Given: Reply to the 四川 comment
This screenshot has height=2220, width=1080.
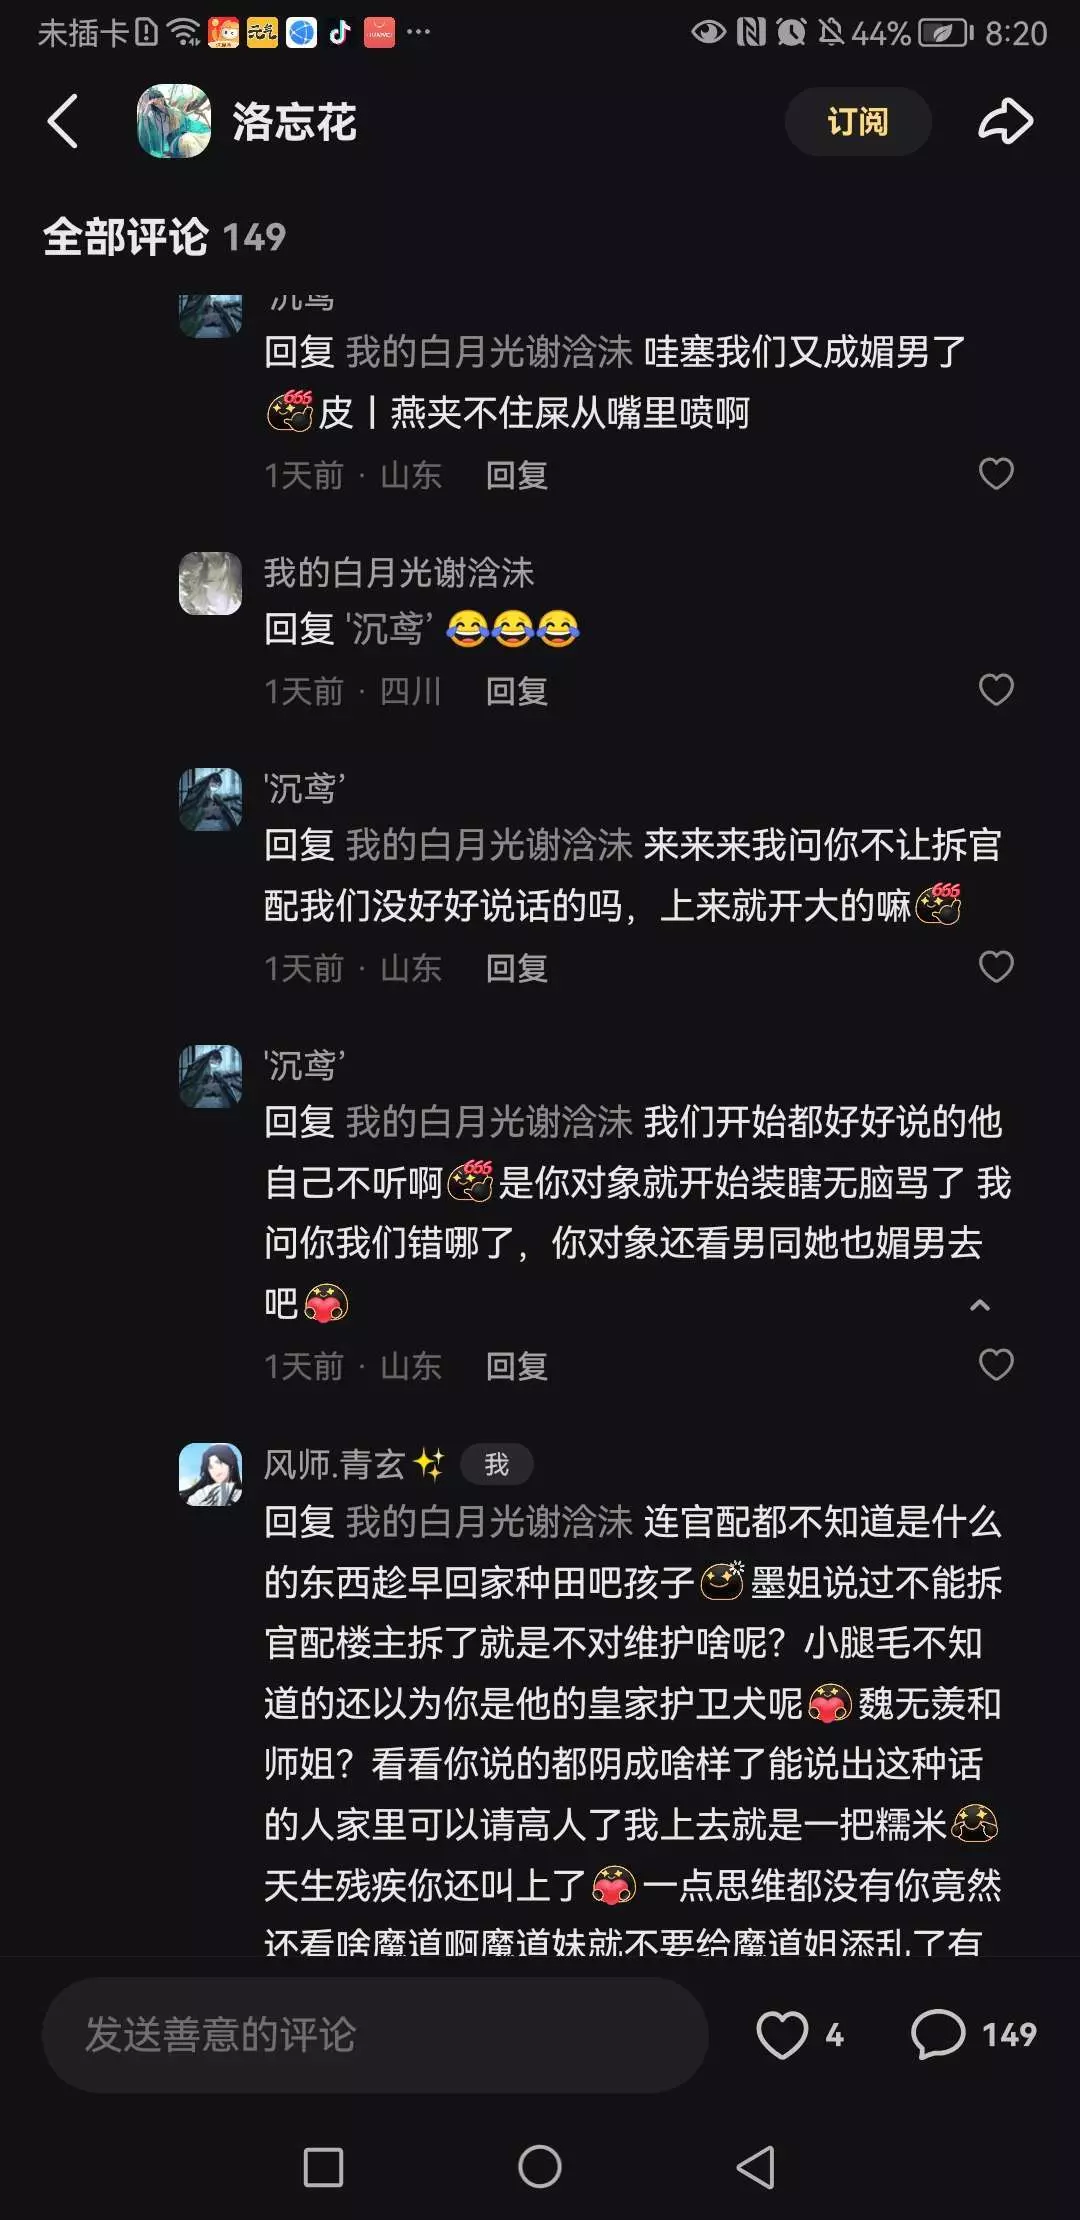Looking at the screenshot, I should (517, 691).
